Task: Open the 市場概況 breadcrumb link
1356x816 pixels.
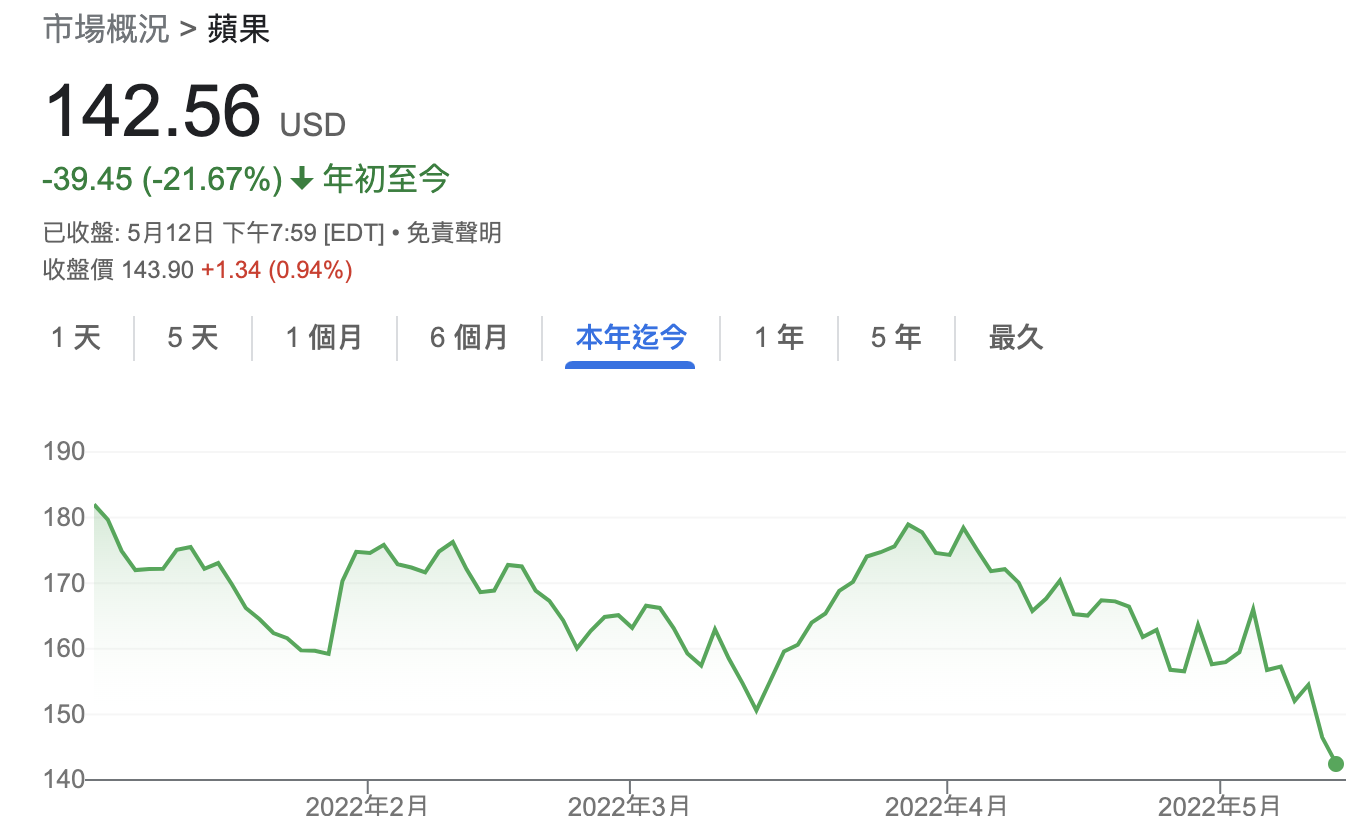Action: tap(106, 29)
